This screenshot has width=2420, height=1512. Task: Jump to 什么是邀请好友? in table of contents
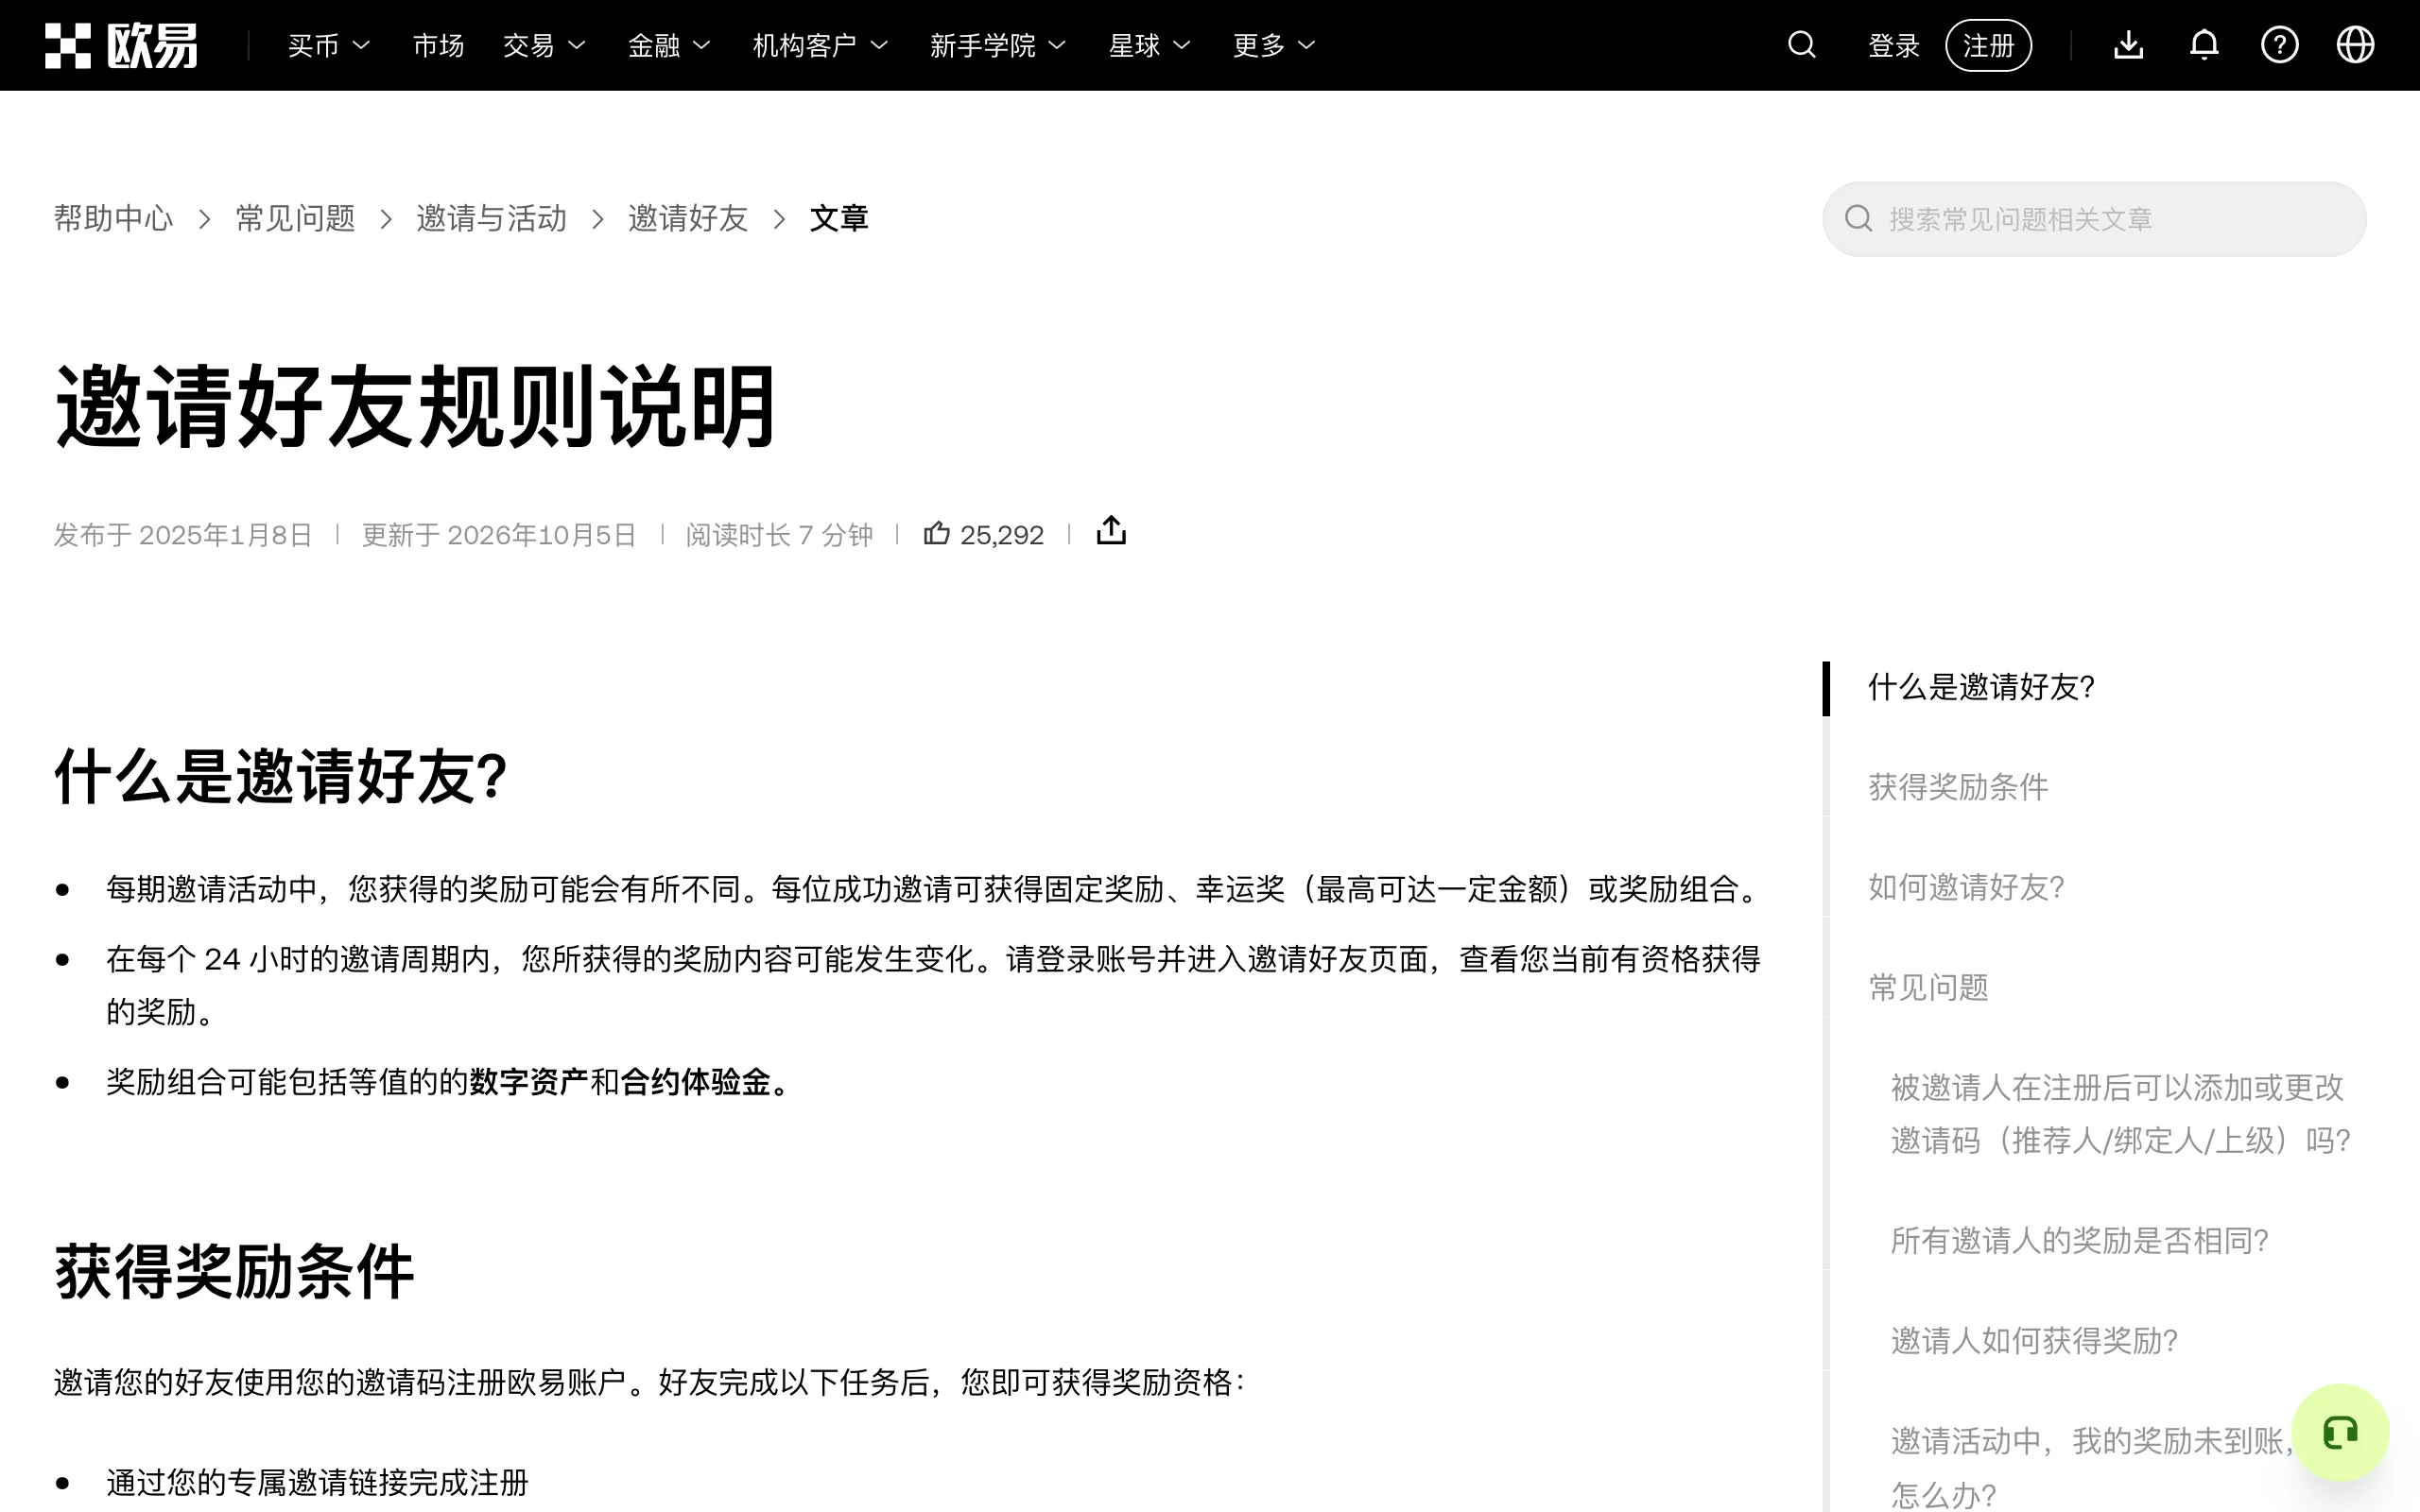click(x=1981, y=687)
